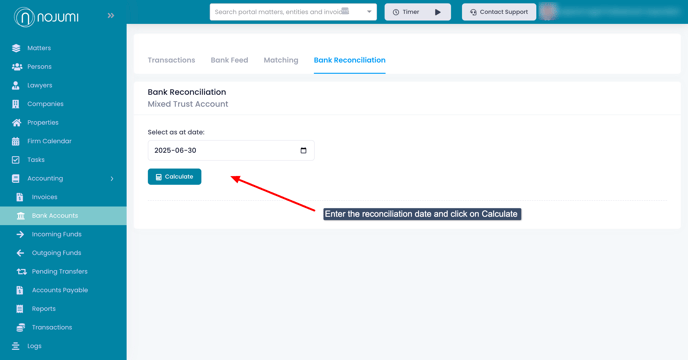688x360 pixels.
Task: Click the date field showing 2025-06-30
Action: click(231, 151)
